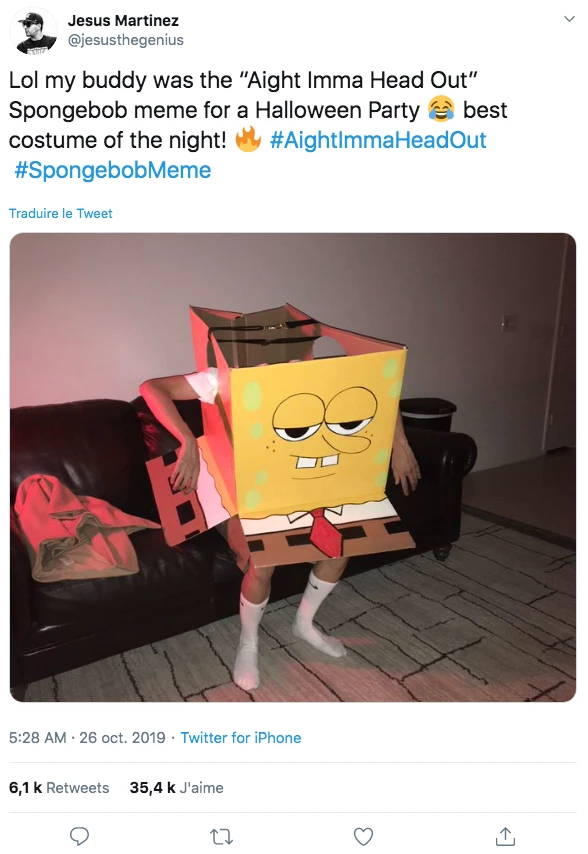Click the crying laughing emoji
The image size is (588, 854).
[x=441, y=110]
